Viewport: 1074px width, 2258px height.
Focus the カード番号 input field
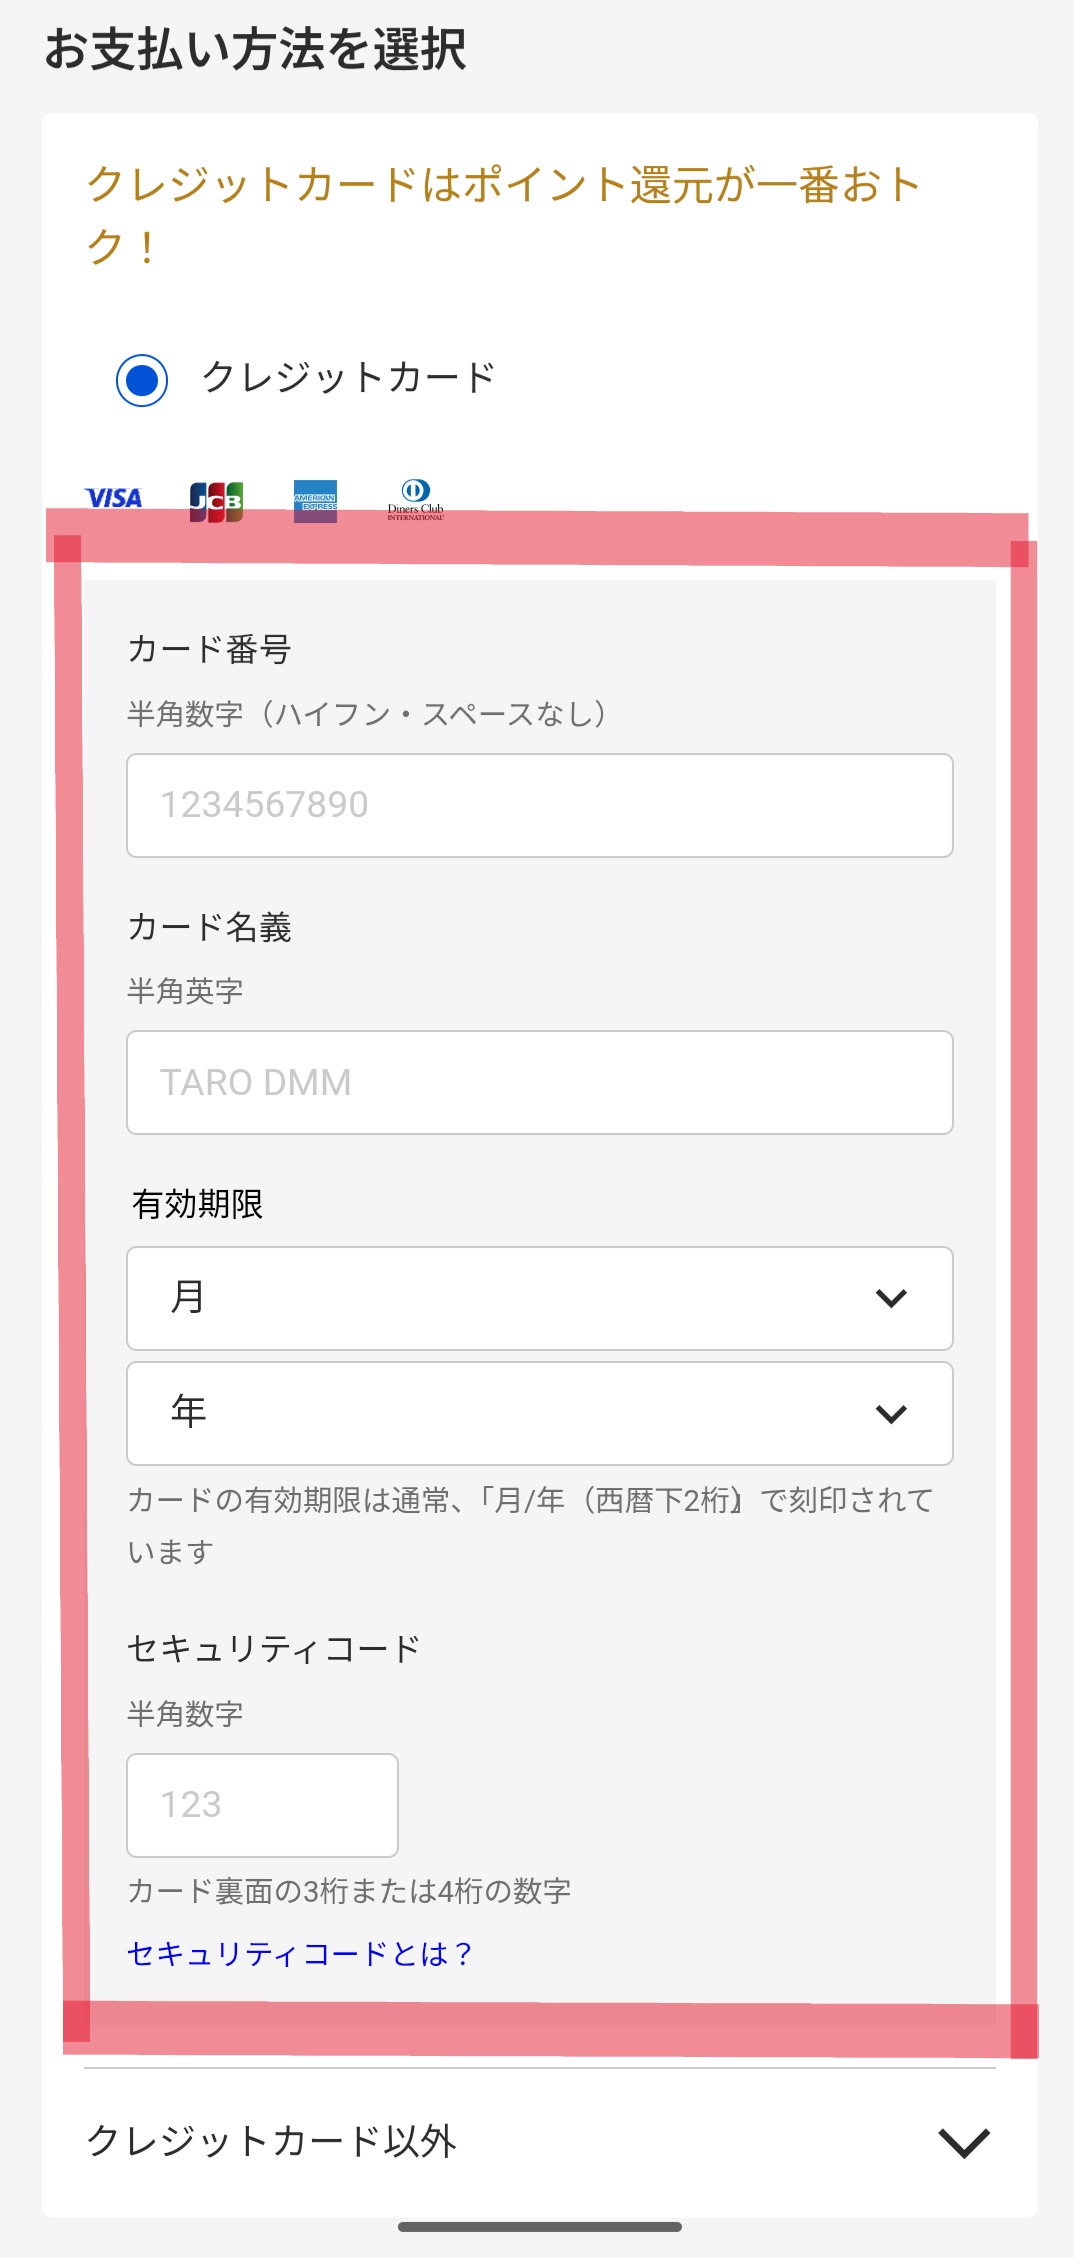539,805
